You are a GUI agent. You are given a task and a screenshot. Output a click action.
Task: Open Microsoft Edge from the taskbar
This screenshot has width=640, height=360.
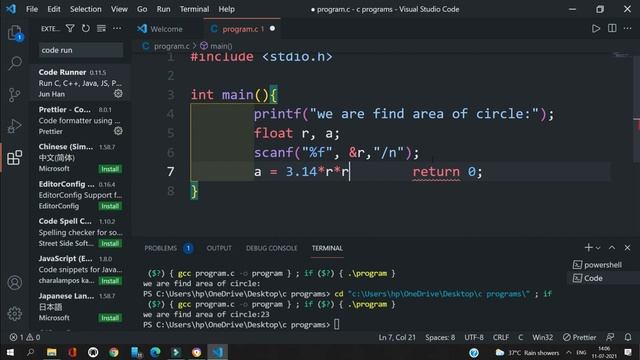pos(155,352)
